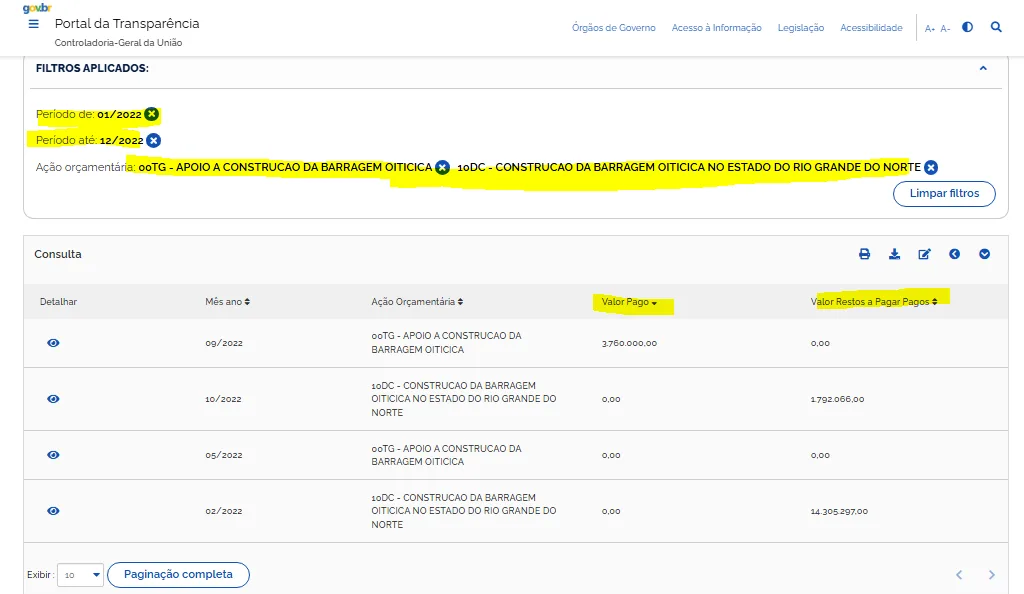Open the Legislação link
1024x594 pixels.
tap(801, 27)
